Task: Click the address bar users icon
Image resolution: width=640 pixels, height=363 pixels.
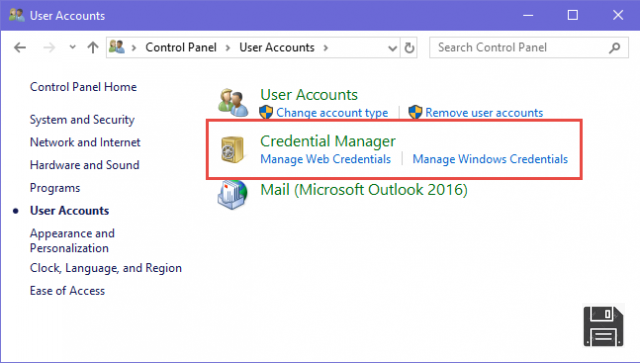Action: pyautogui.click(x=117, y=47)
